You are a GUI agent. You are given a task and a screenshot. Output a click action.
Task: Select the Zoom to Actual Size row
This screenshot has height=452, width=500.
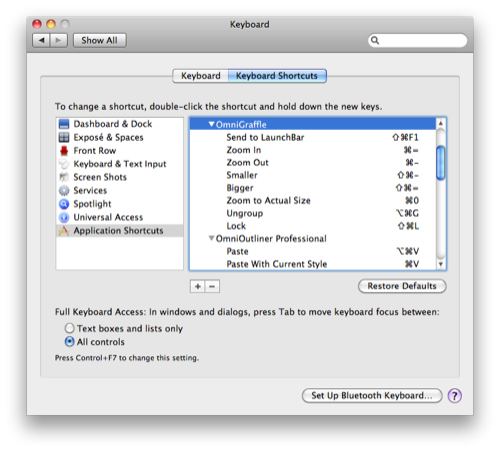point(313,201)
